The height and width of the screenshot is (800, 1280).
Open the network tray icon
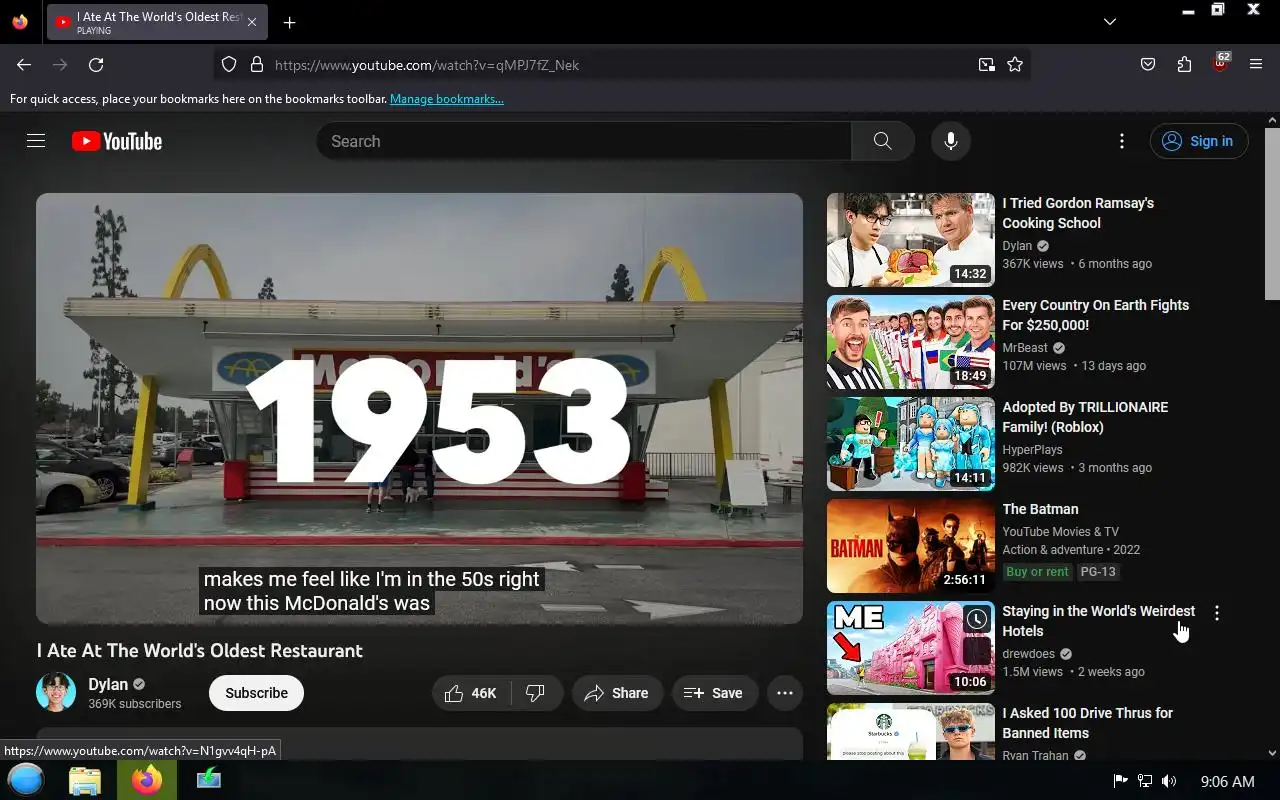pos(1145,781)
